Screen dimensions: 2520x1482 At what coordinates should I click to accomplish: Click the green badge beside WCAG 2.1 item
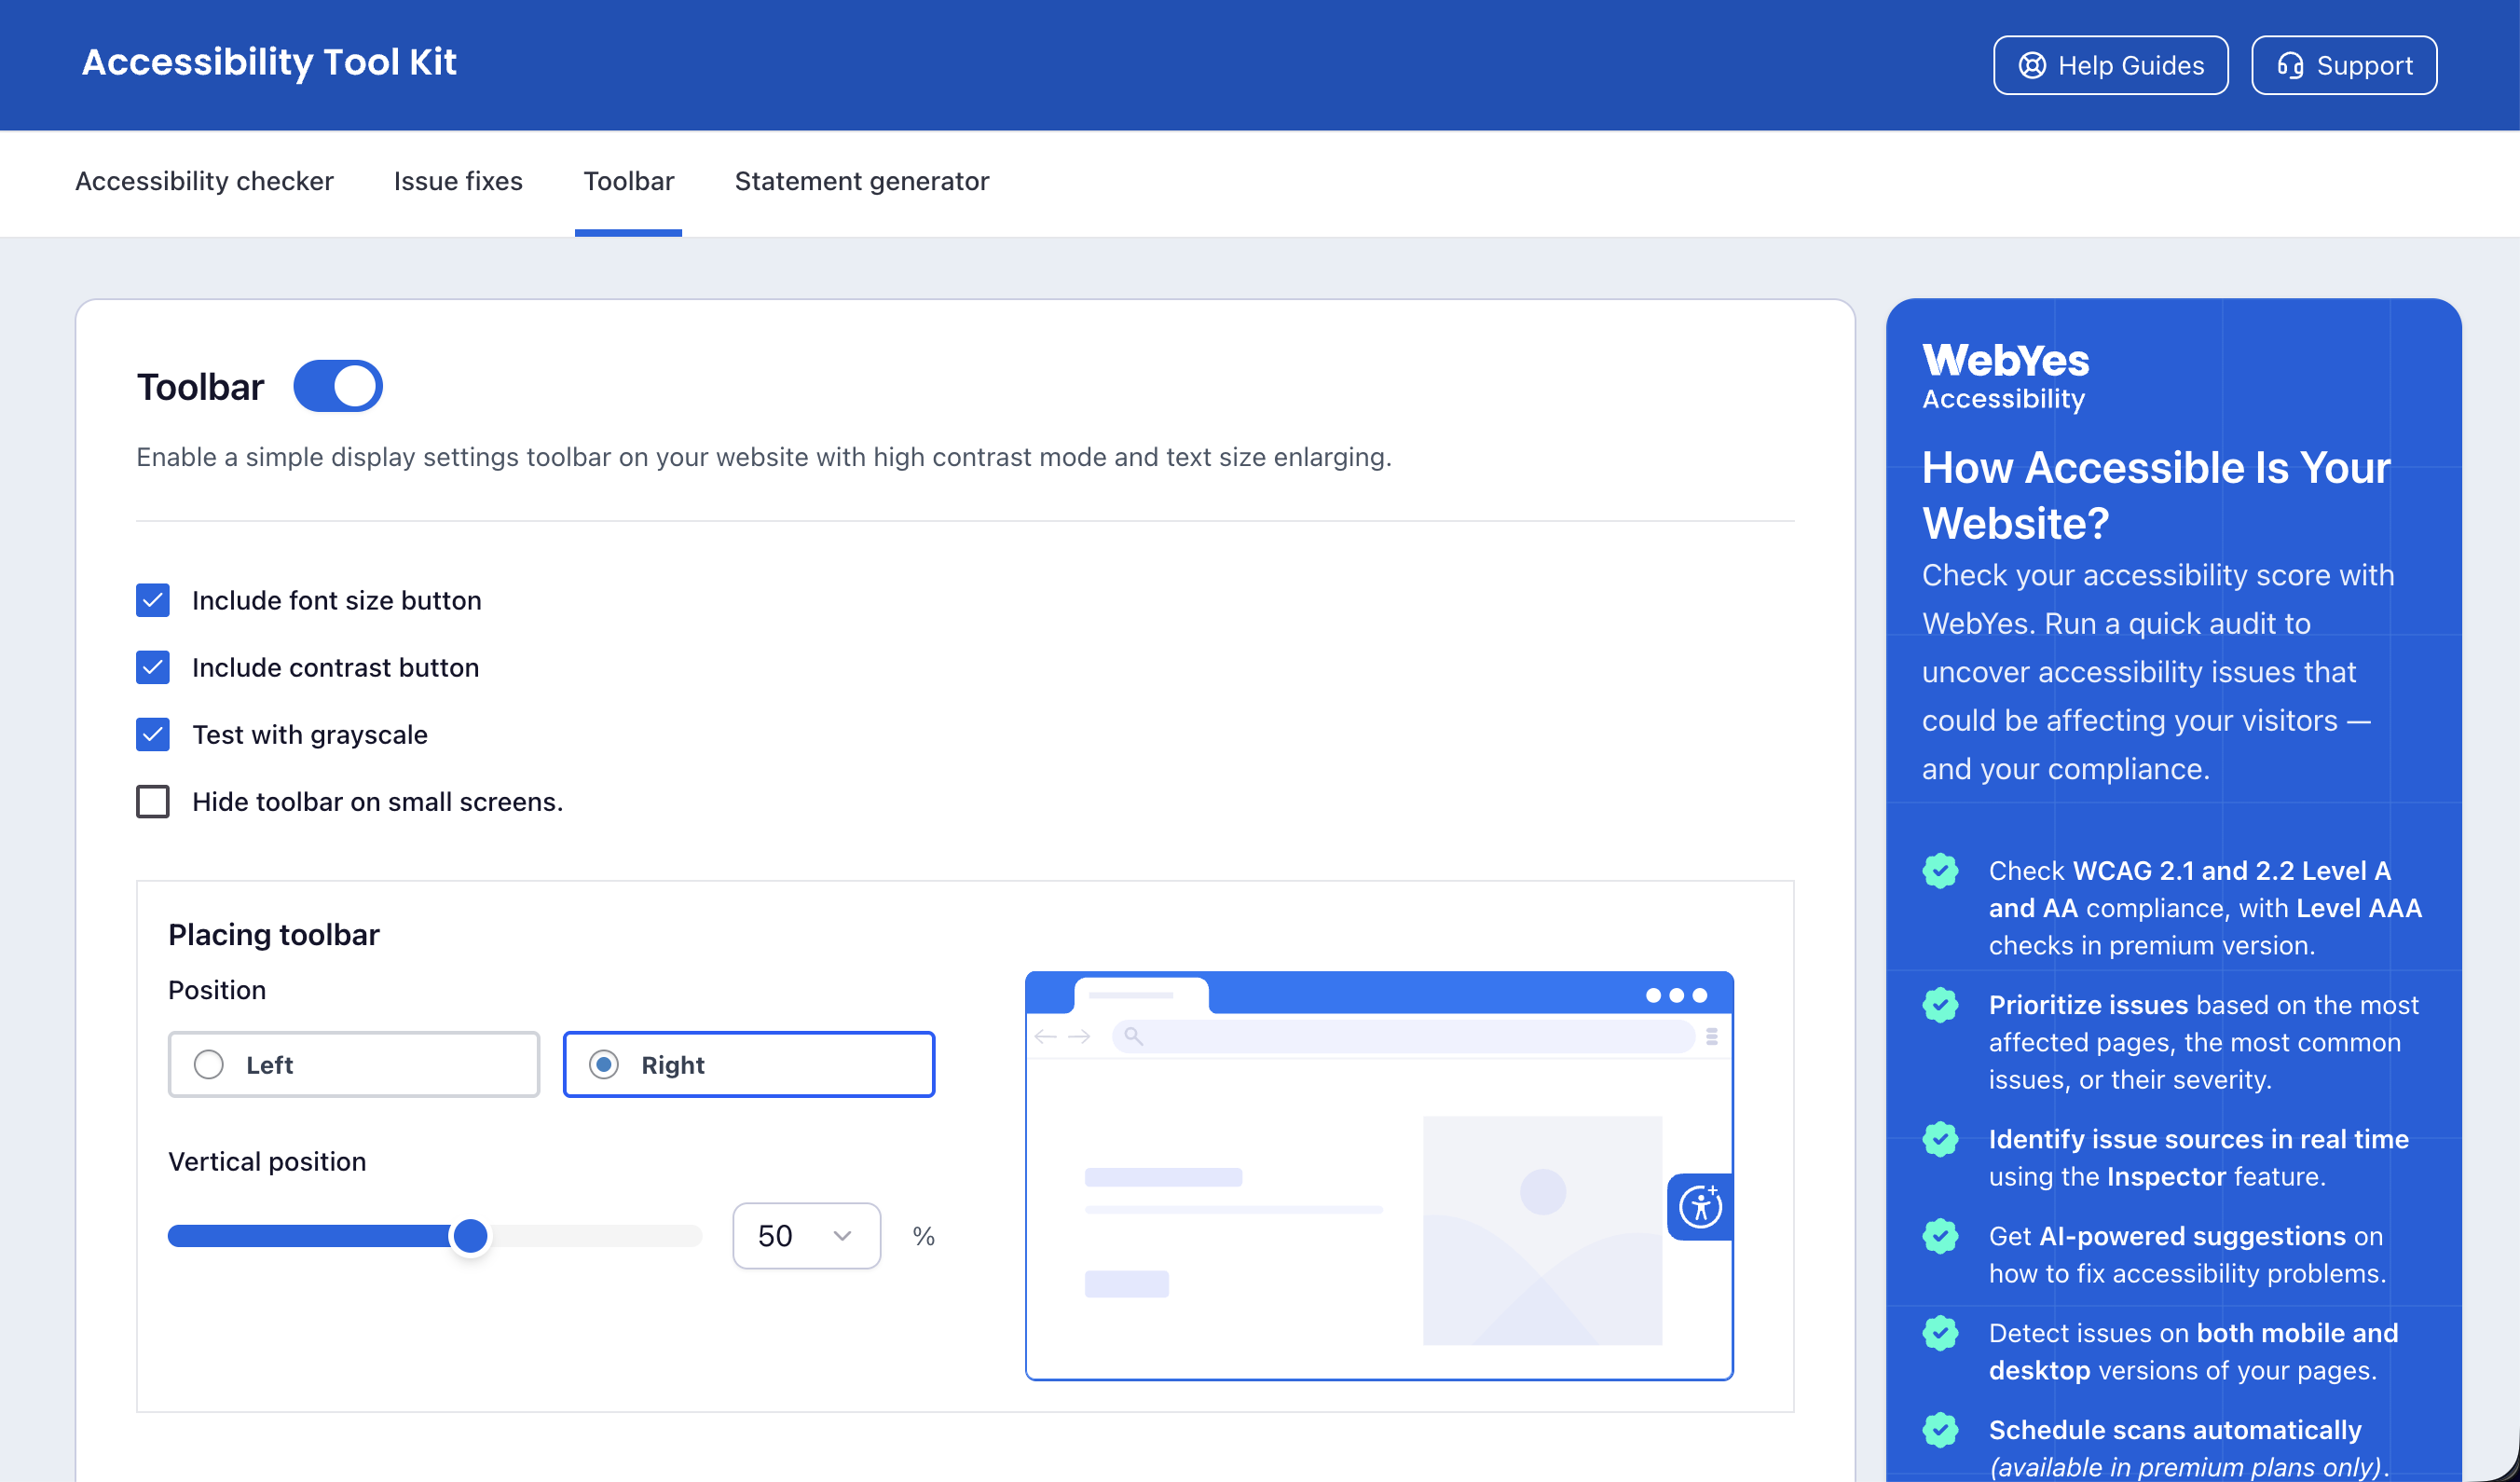point(1940,871)
